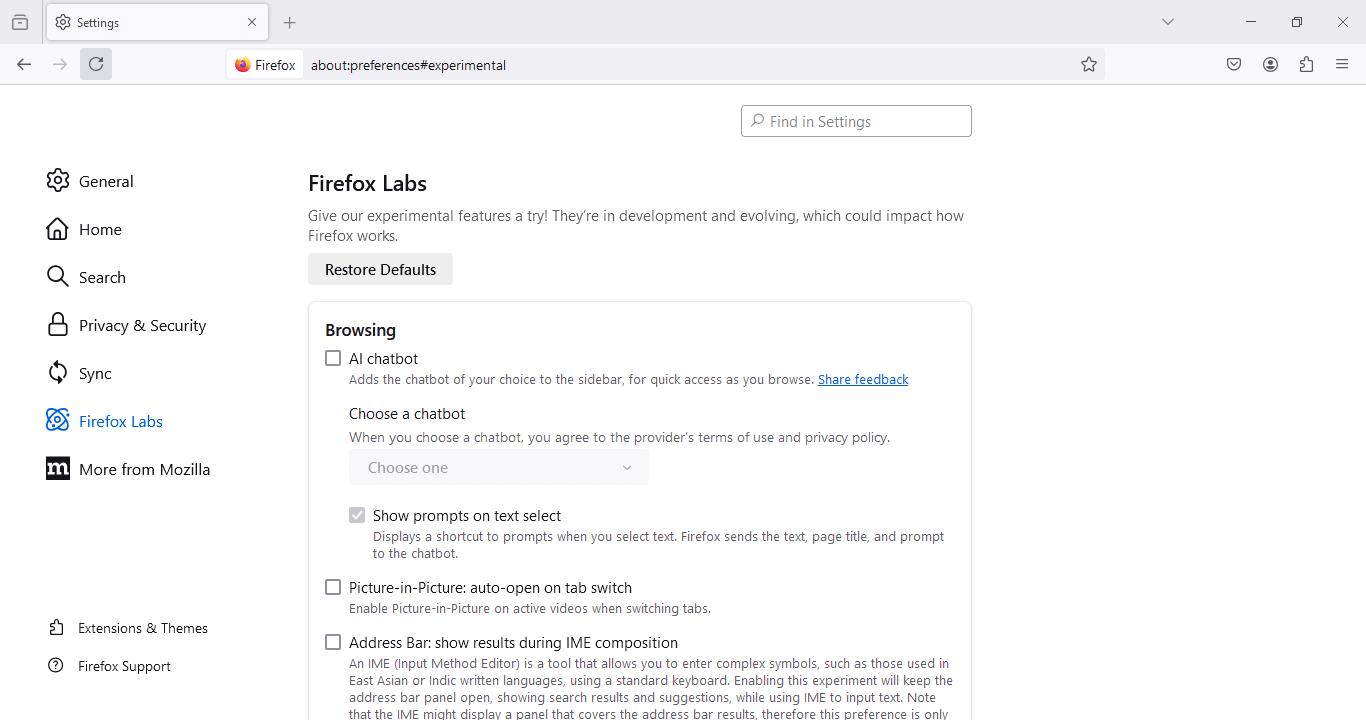Go to Privacy & Security settings

142,325
